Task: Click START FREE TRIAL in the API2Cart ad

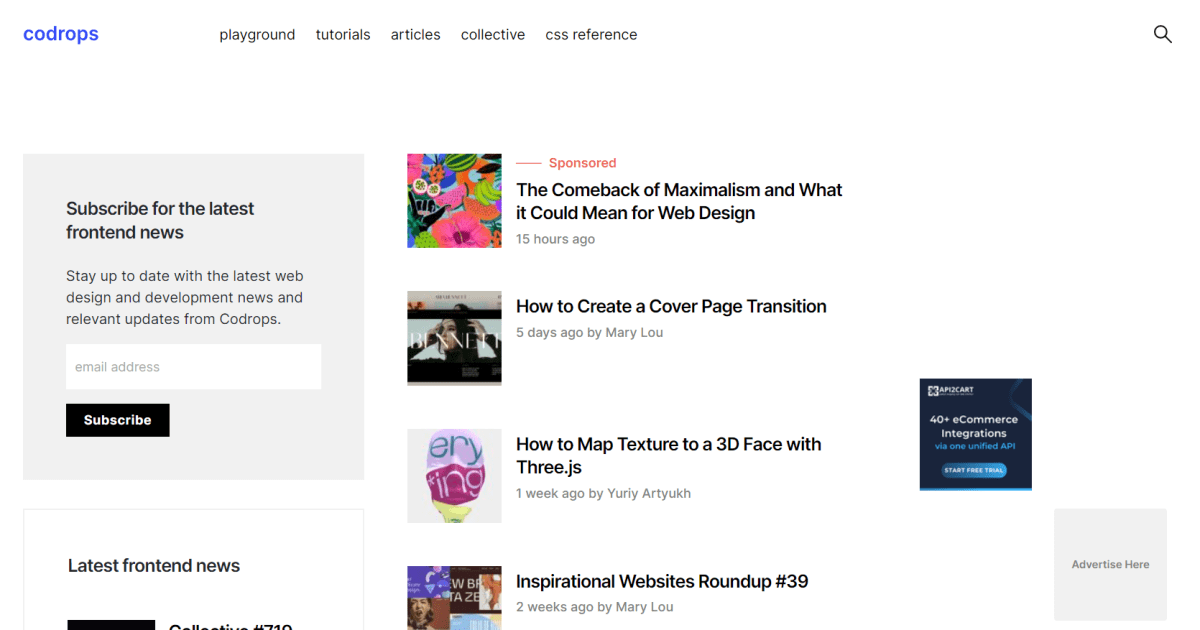Action: [x=975, y=469]
